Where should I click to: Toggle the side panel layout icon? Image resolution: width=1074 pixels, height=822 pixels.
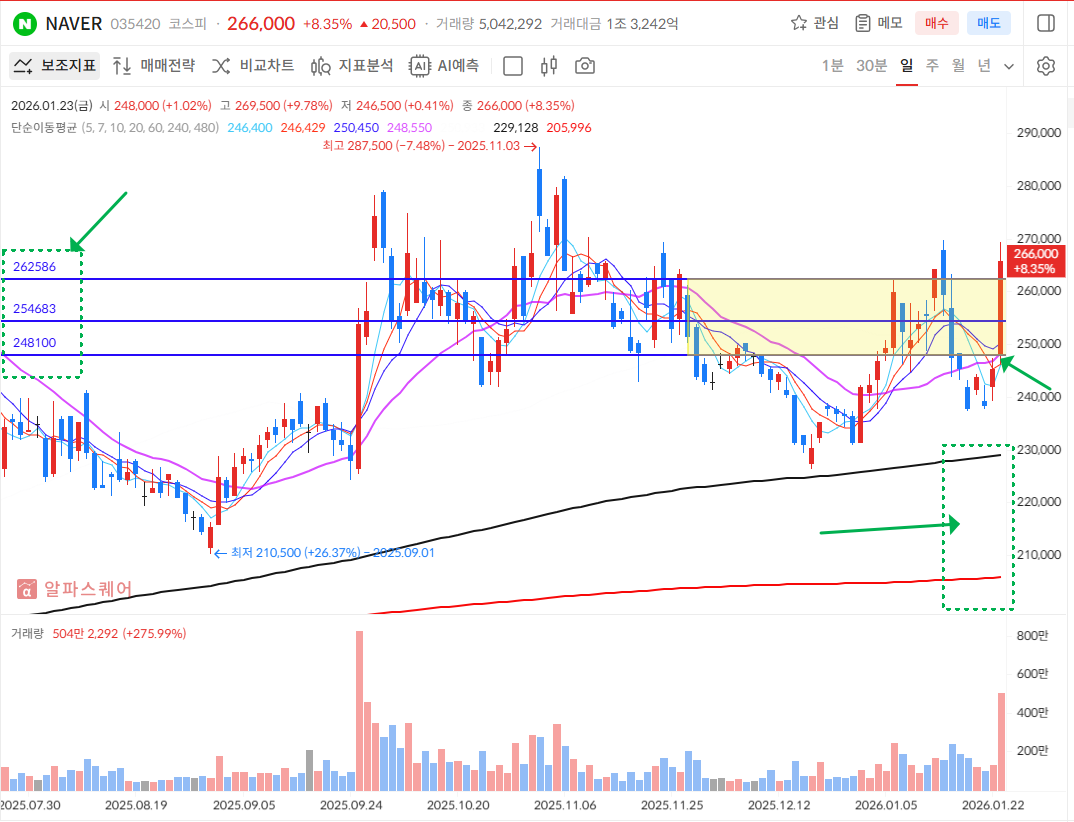(x=1046, y=23)
